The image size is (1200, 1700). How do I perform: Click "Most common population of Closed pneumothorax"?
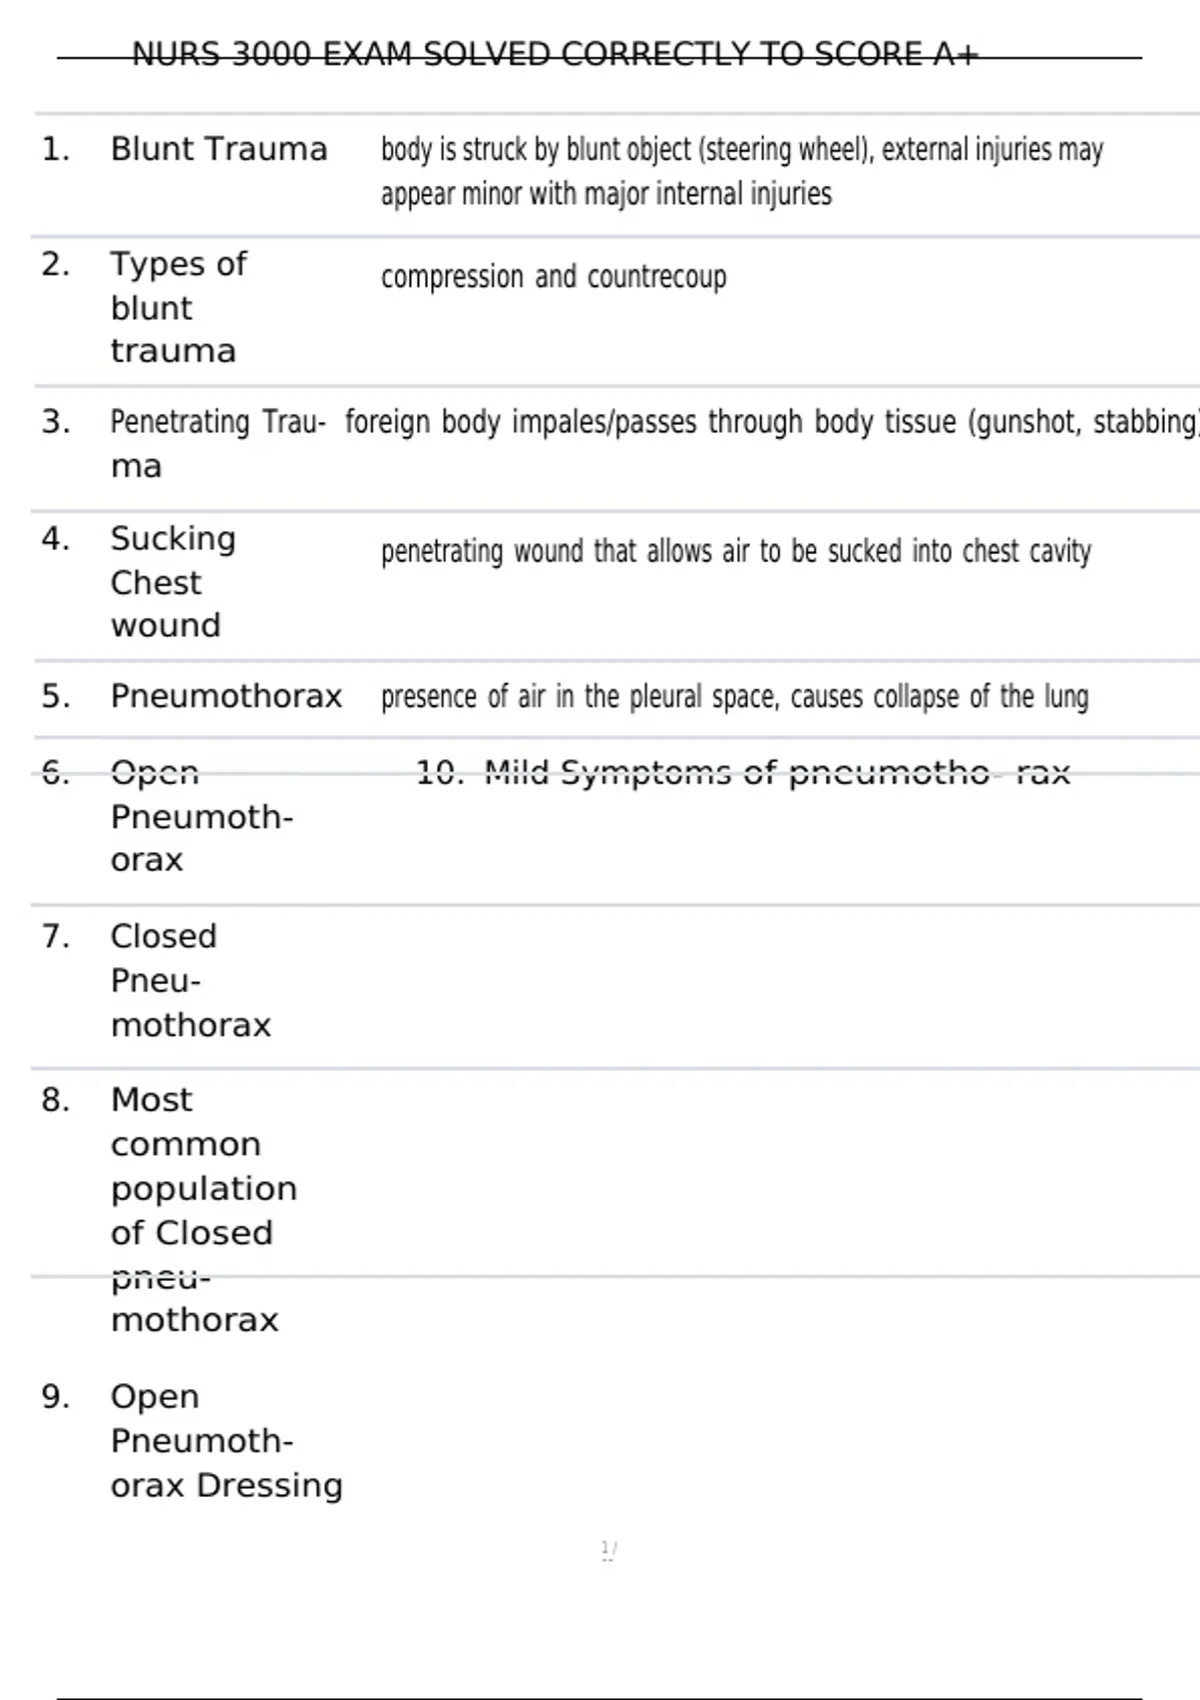pyautogui.click(x=203, y=1209)
